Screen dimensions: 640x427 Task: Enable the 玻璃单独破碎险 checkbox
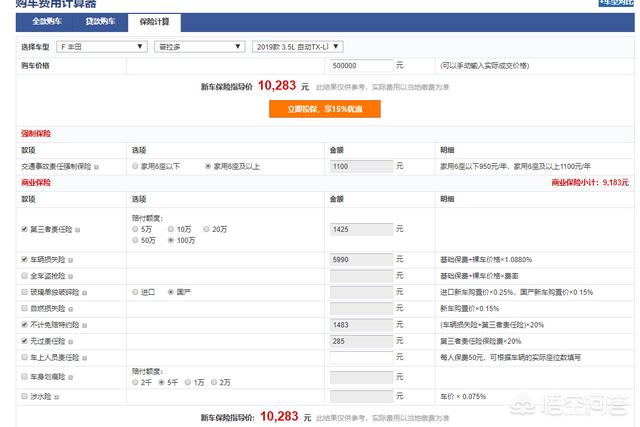(x=24, y=292)
